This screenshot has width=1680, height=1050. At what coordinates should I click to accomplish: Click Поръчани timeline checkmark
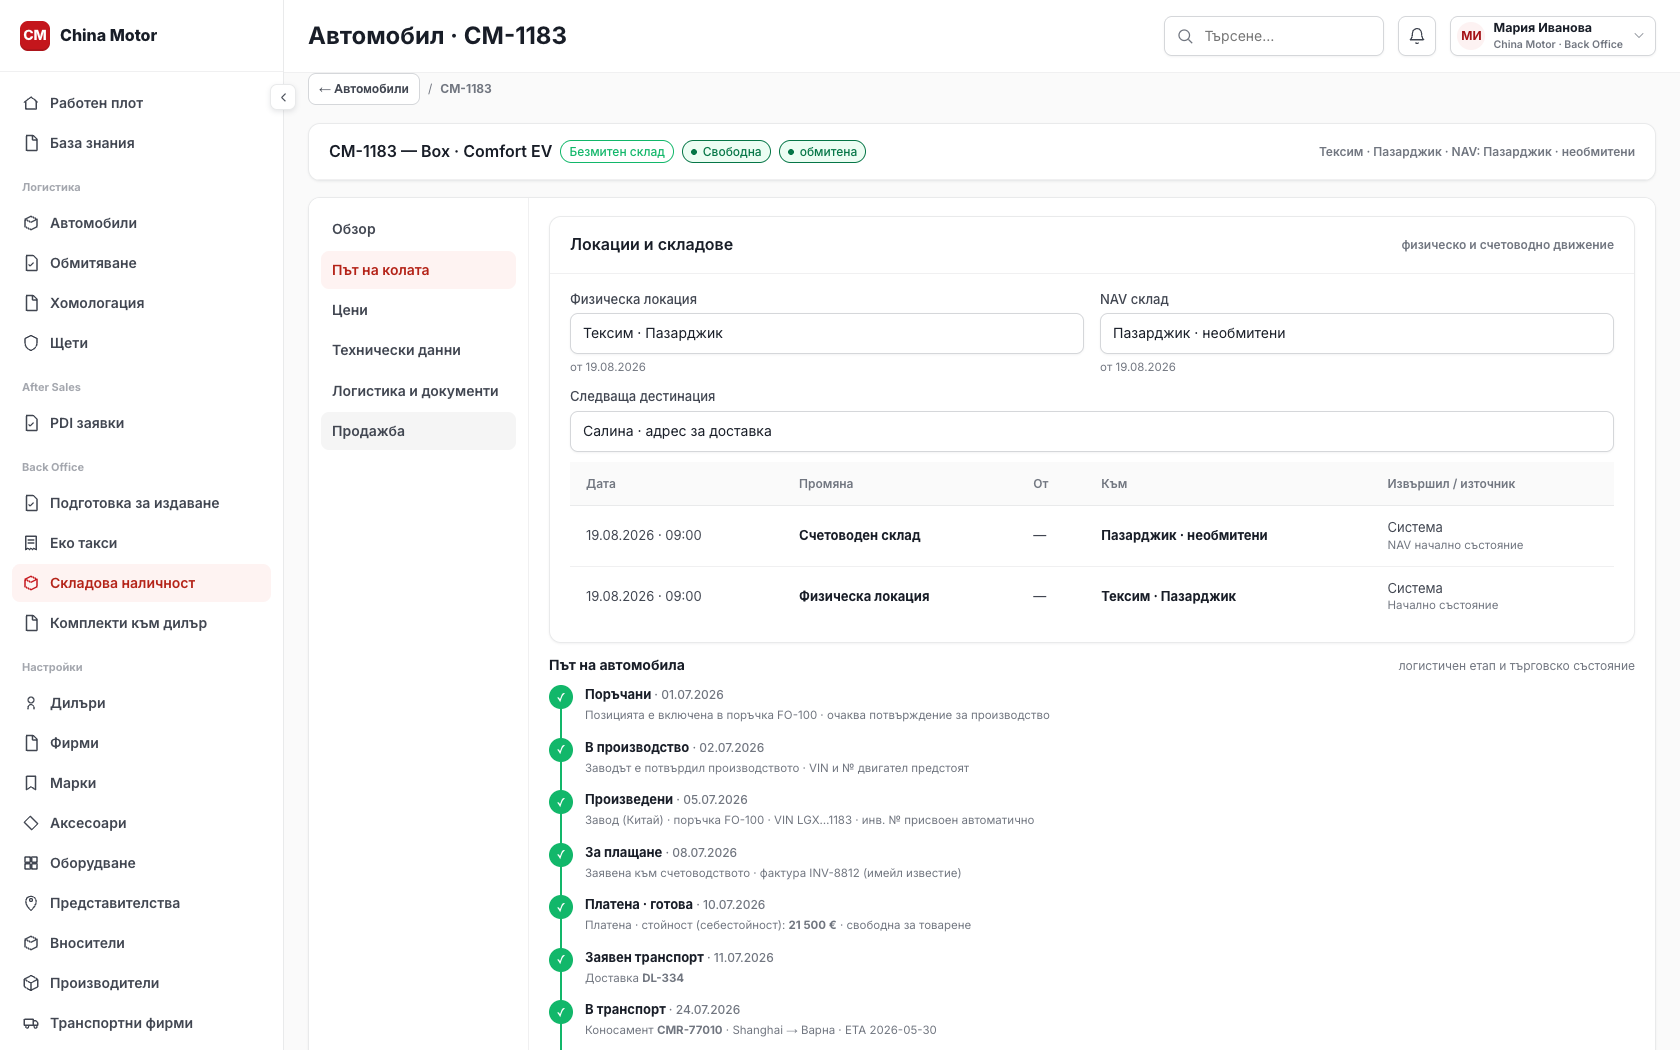[x=561, y=697]
